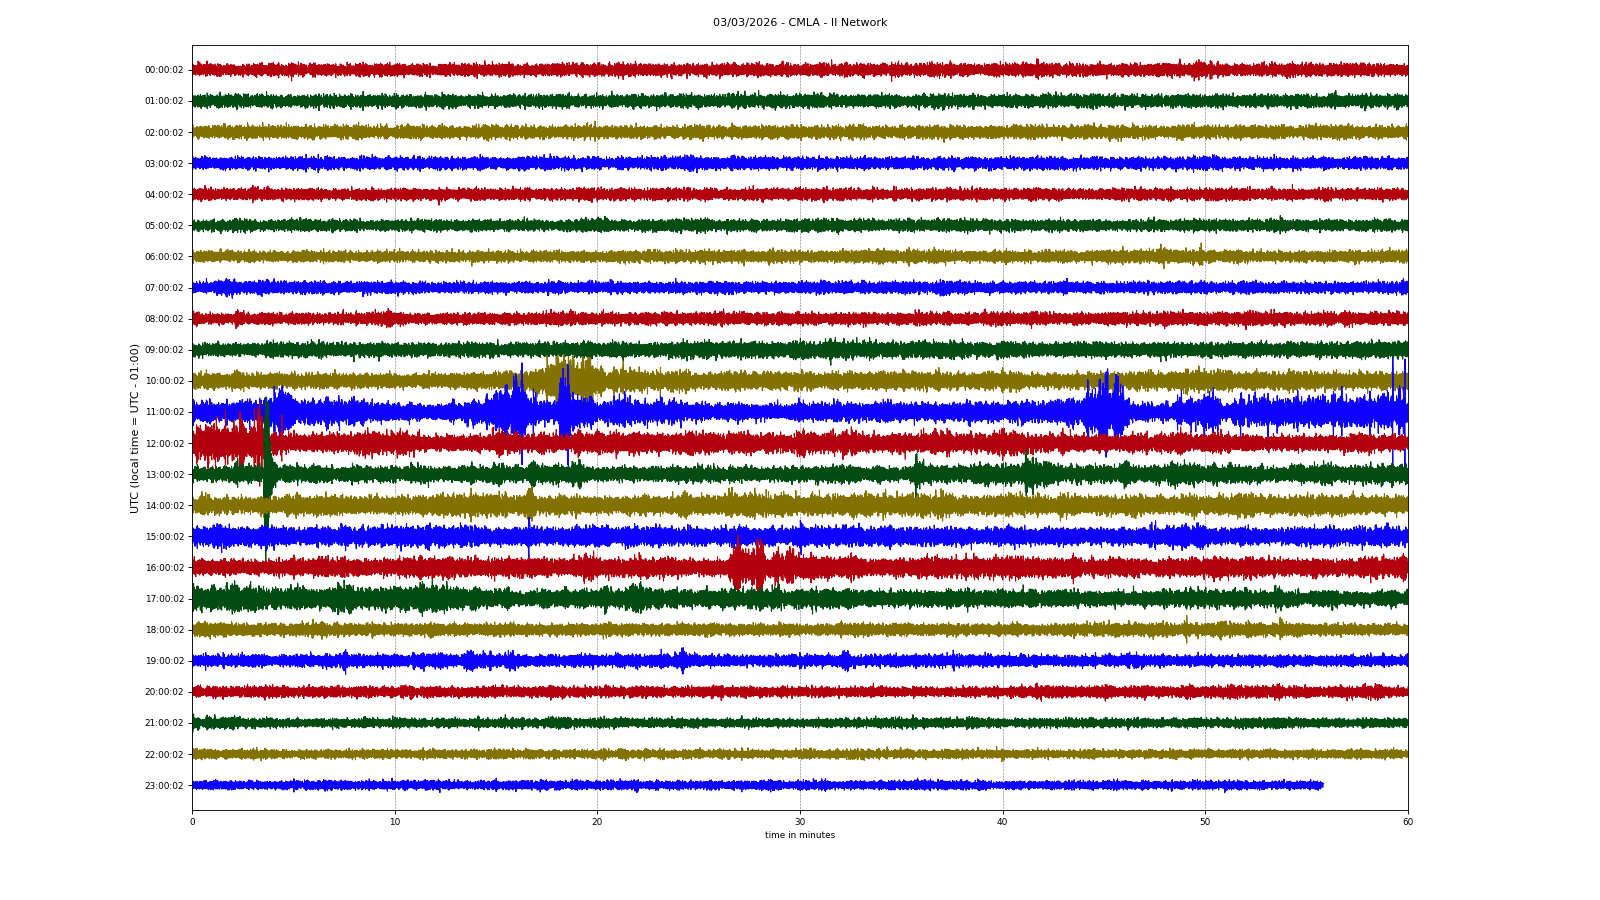Click the vertical UTC local time axis label
The image size is (1600, 900).
click(x=135, y=428)
